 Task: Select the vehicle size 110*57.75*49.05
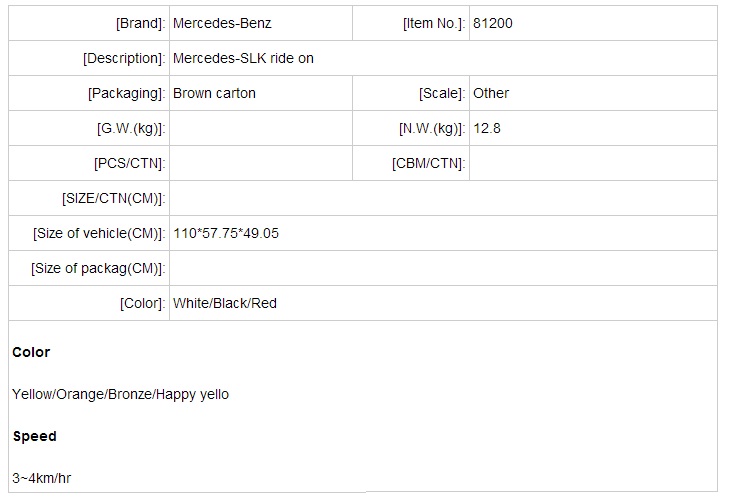226,233
